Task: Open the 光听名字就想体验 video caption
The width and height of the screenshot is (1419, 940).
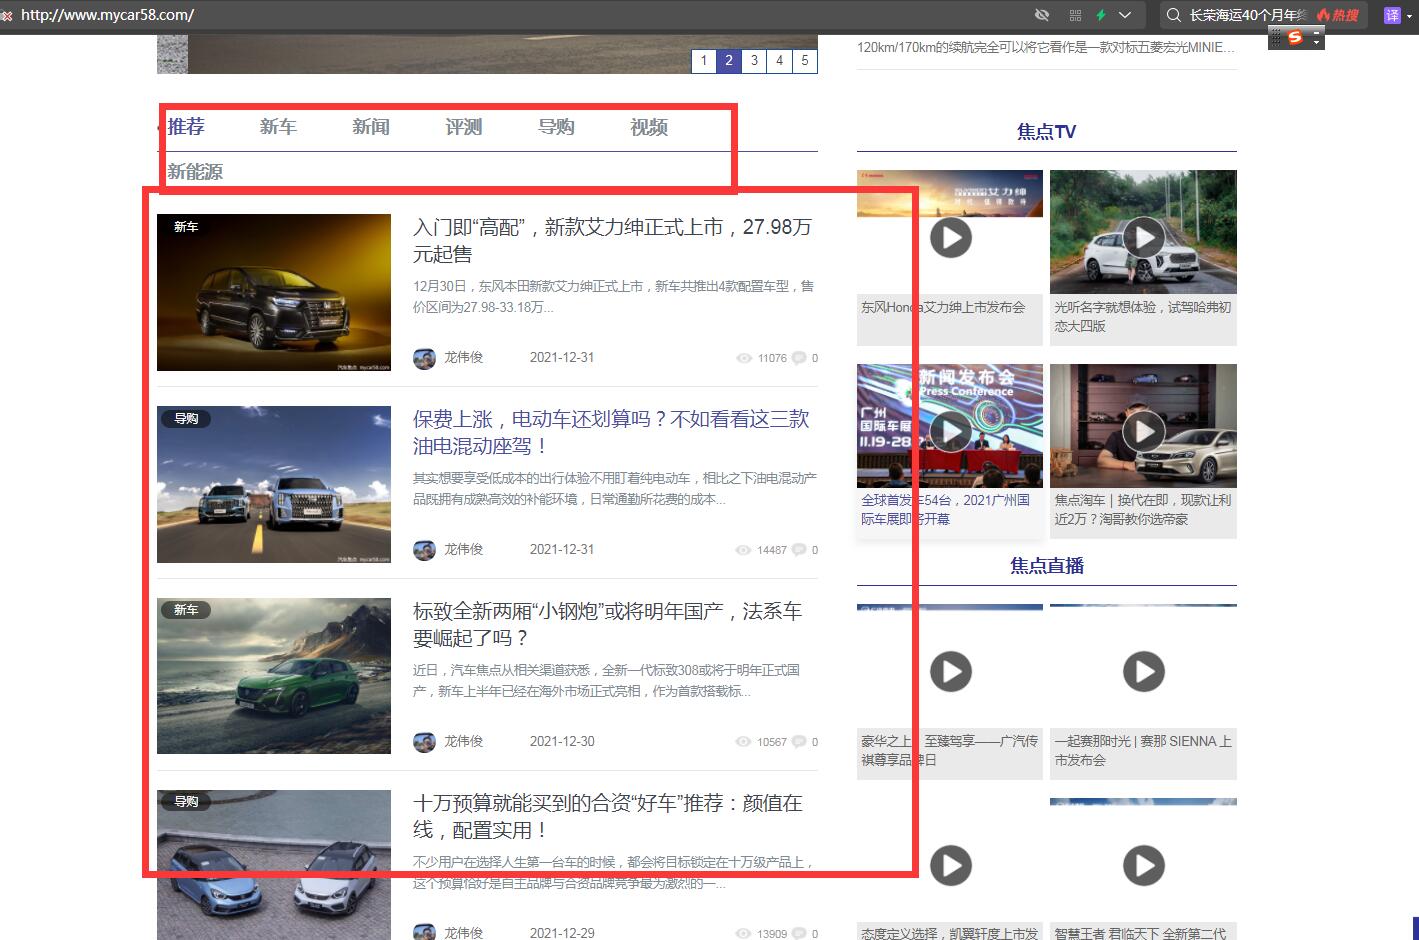Action: coord(1143,317)
